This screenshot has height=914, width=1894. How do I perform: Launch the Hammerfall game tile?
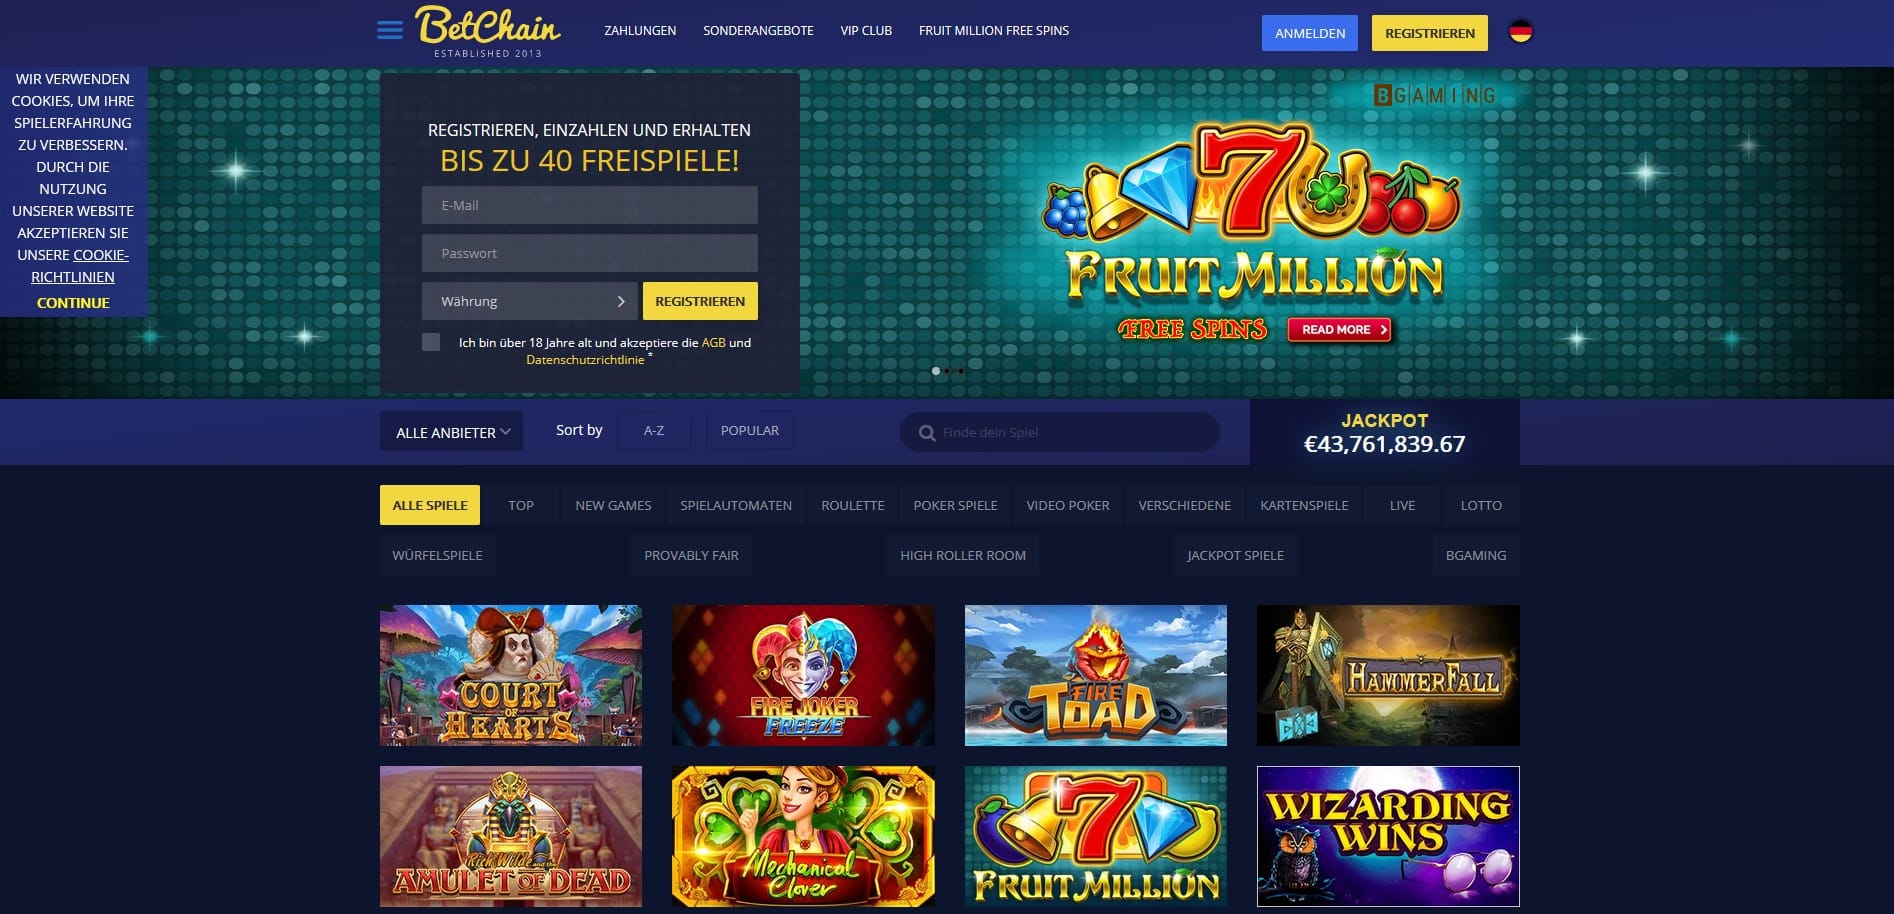1388,675
